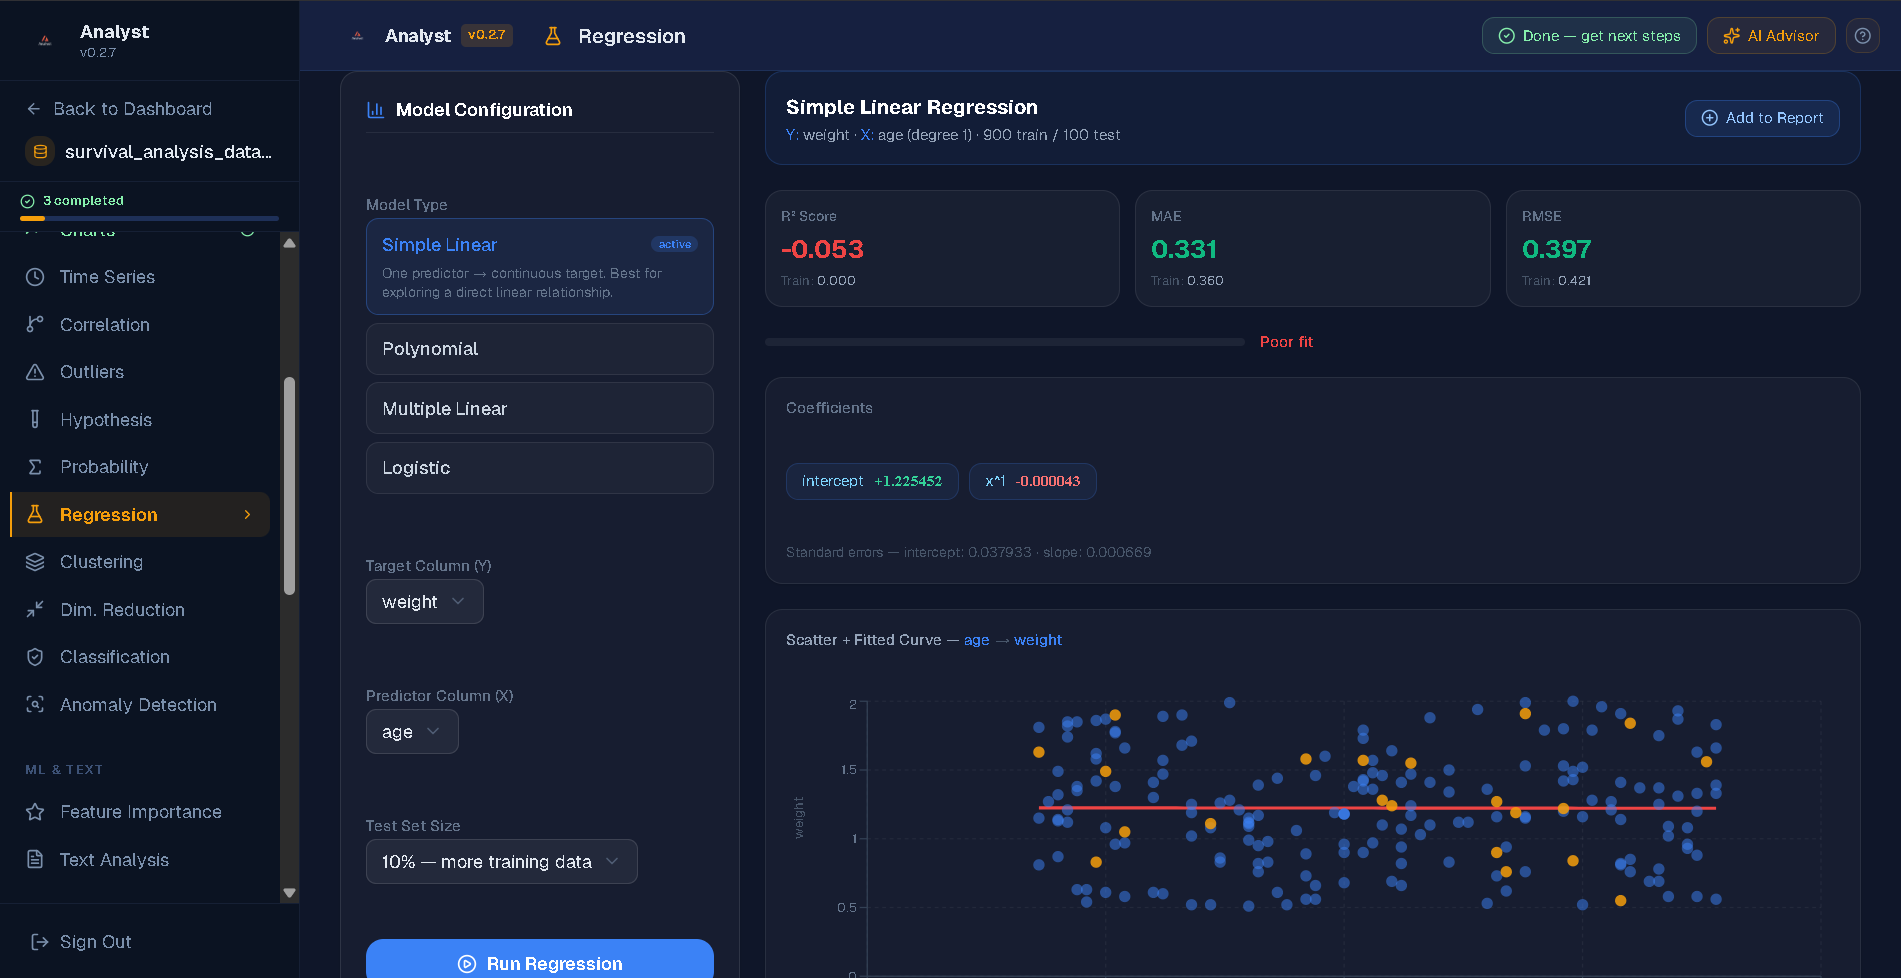Select the Logistic model type
The image size is (1901, 978).
pos(540,468)
